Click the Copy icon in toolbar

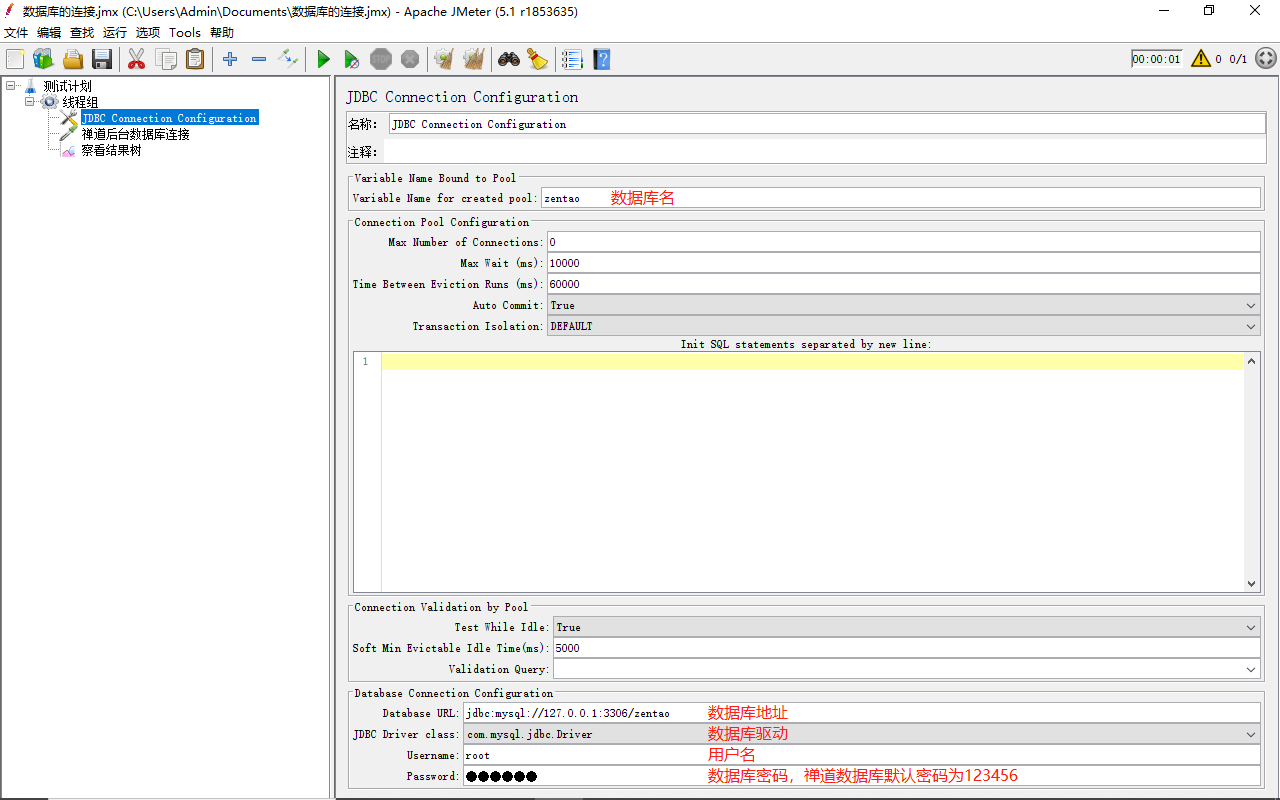coord(165,59)
